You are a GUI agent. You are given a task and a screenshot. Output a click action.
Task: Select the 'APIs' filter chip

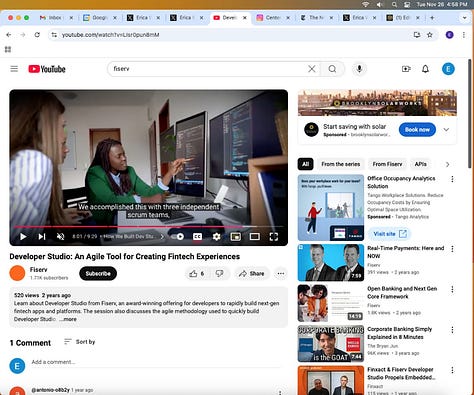pyautogui.click(x=420, y=164)
